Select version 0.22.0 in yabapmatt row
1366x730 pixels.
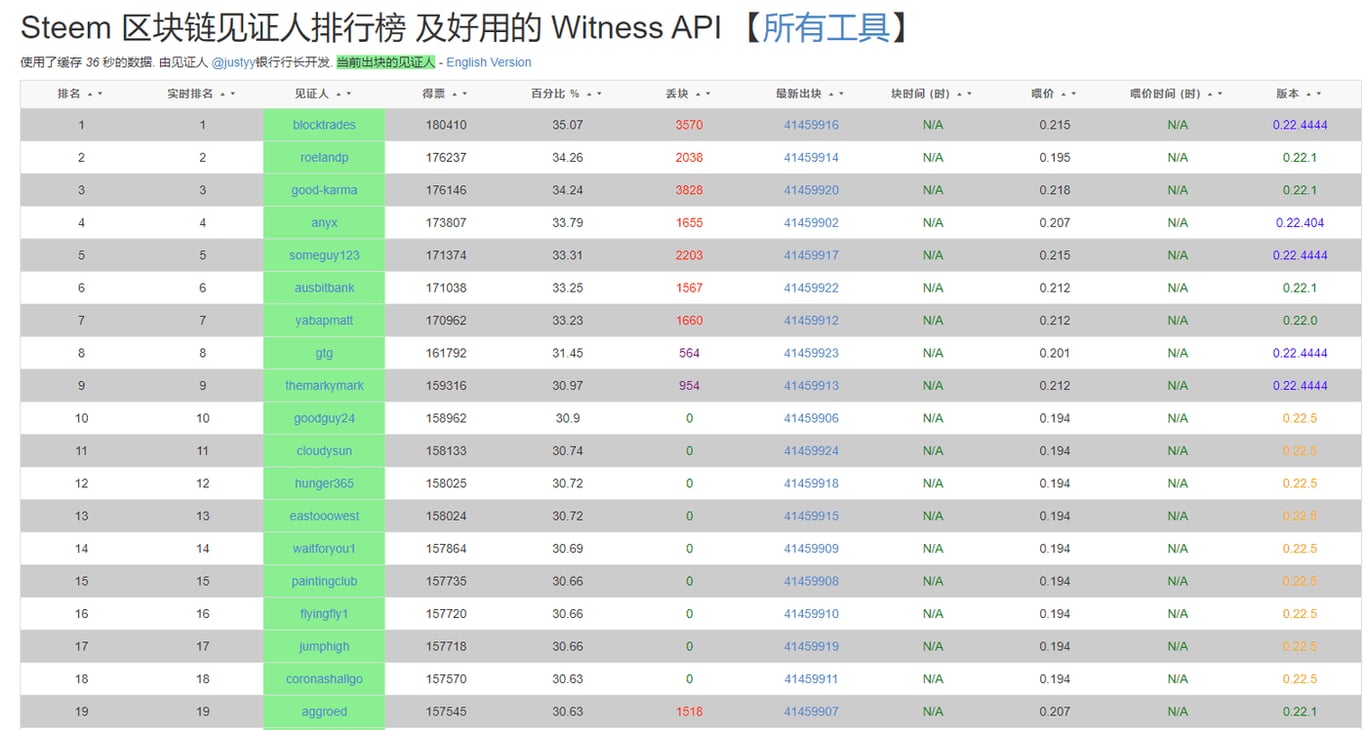pos(1300,321)
